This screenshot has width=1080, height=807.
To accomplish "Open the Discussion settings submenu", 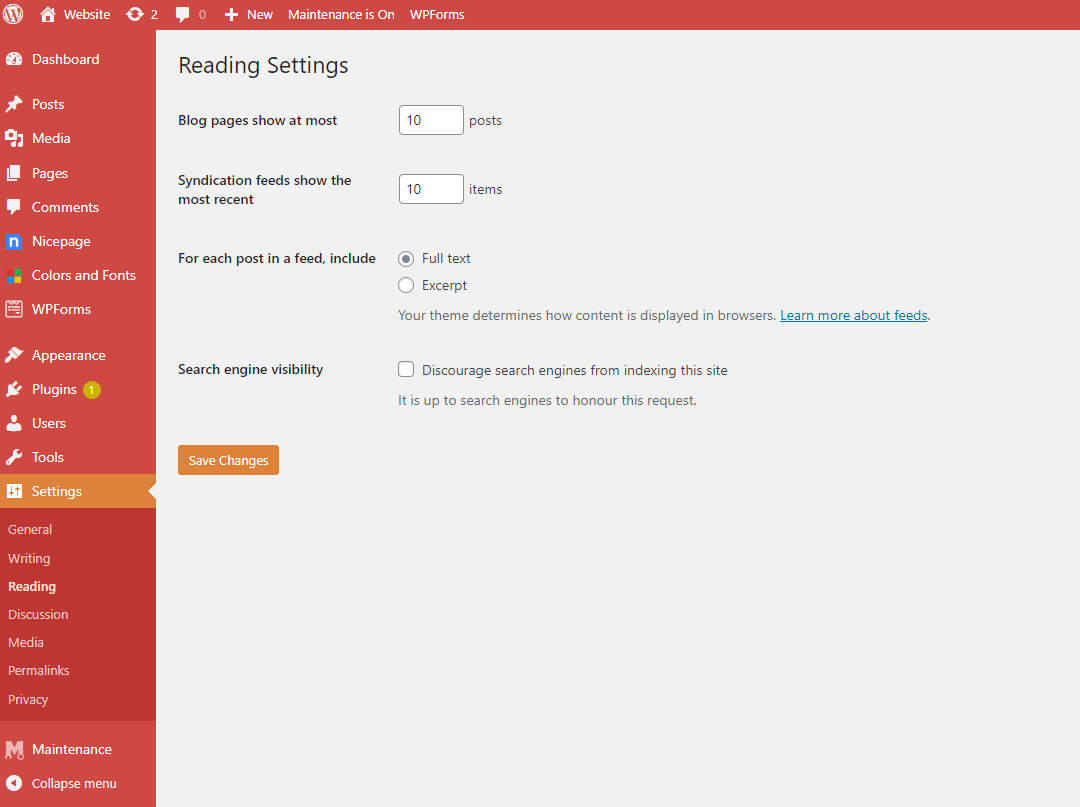I will 38,615.
